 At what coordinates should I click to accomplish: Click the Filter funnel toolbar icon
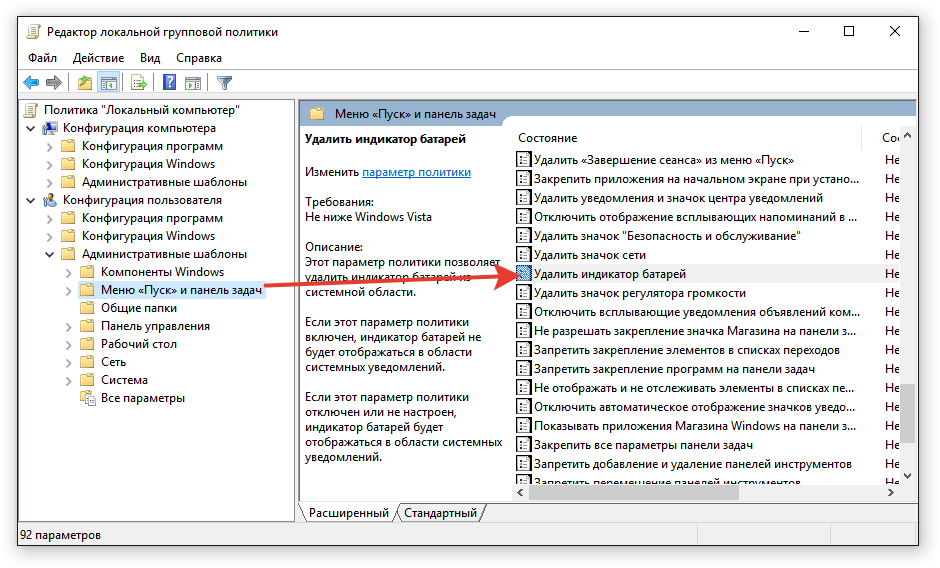tap(224, 82)
